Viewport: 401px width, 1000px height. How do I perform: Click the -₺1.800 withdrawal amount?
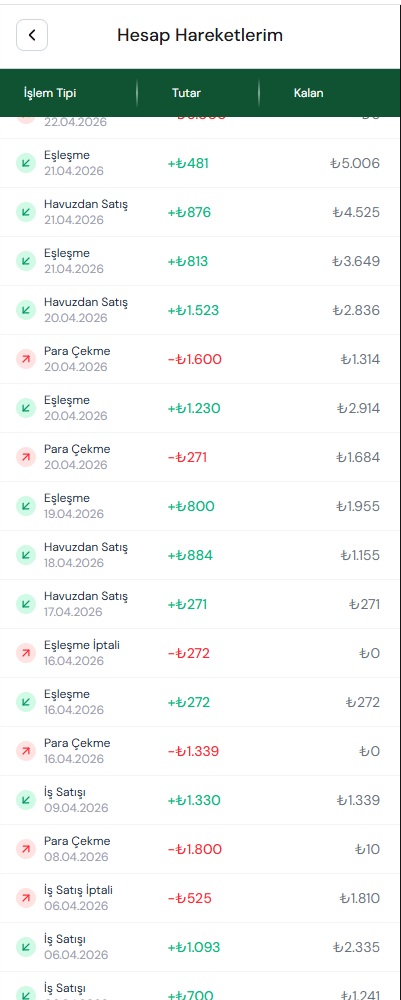[195, 849]
